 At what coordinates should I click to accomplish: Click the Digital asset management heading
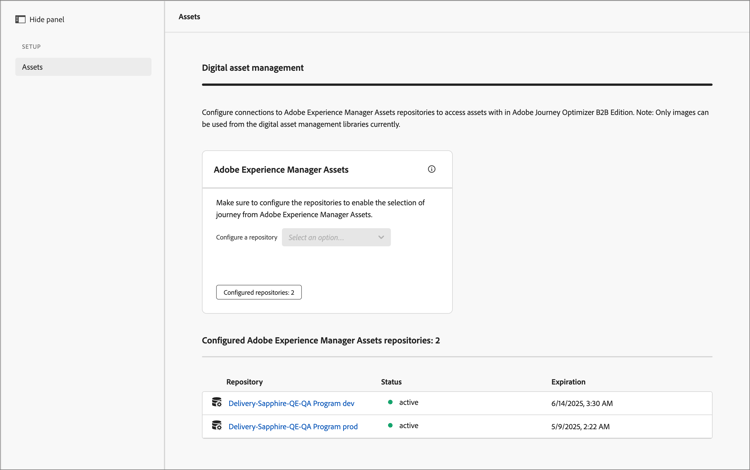pyautogui.click(x=253, y=68)
